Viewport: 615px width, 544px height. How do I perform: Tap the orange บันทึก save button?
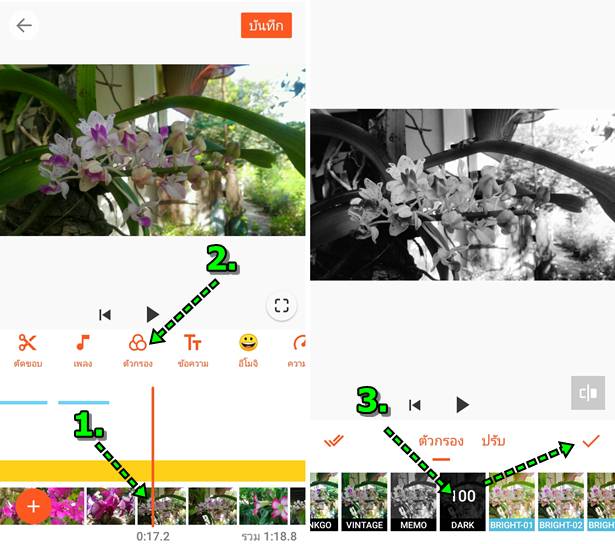(266, 25)
